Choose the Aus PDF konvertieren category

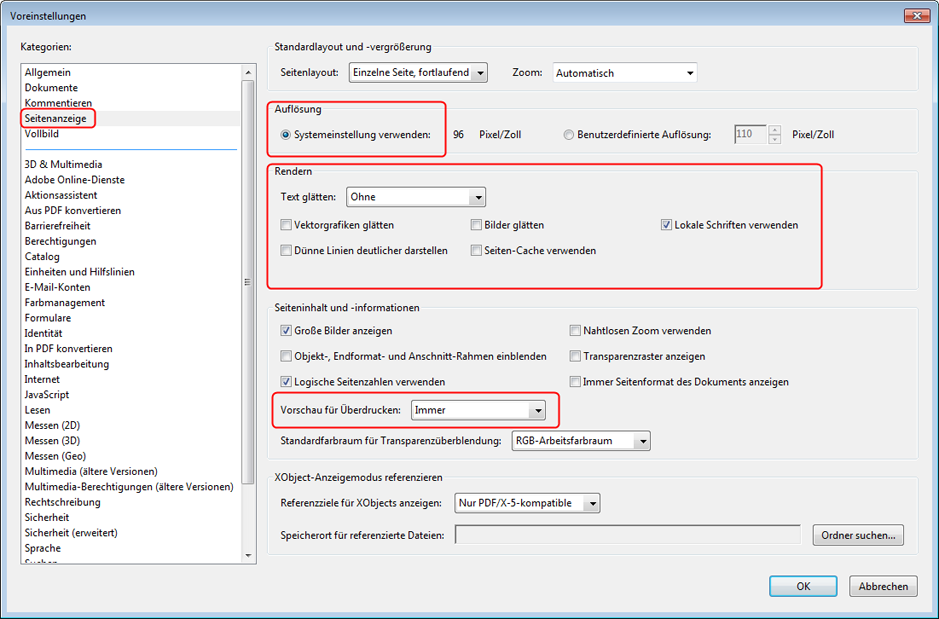(72, 211)
